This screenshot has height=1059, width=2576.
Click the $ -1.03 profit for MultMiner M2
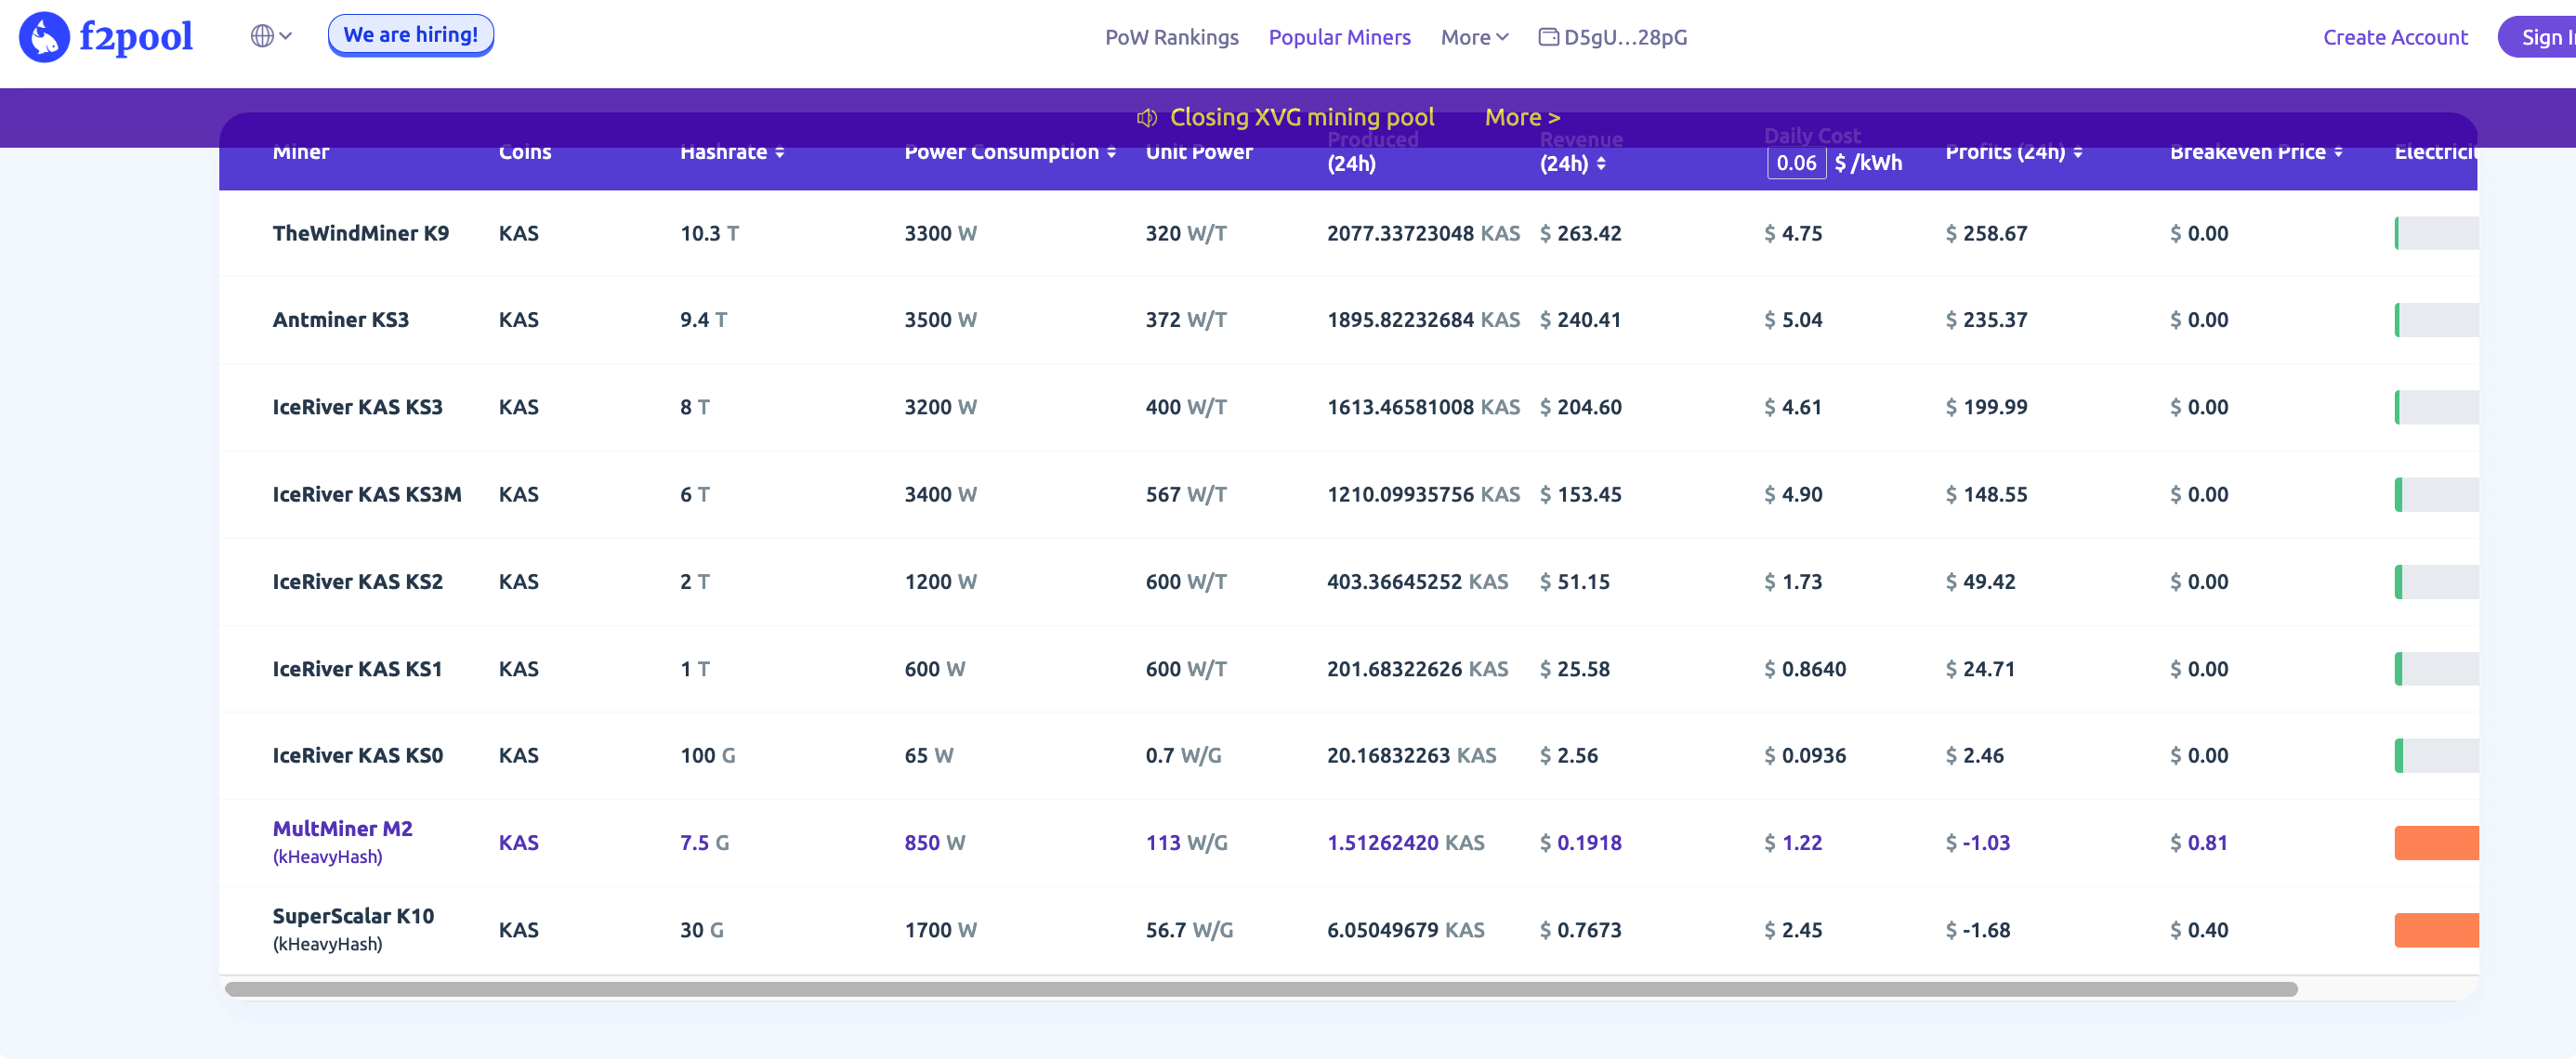pyautogui.click(x=1976, y=843)
